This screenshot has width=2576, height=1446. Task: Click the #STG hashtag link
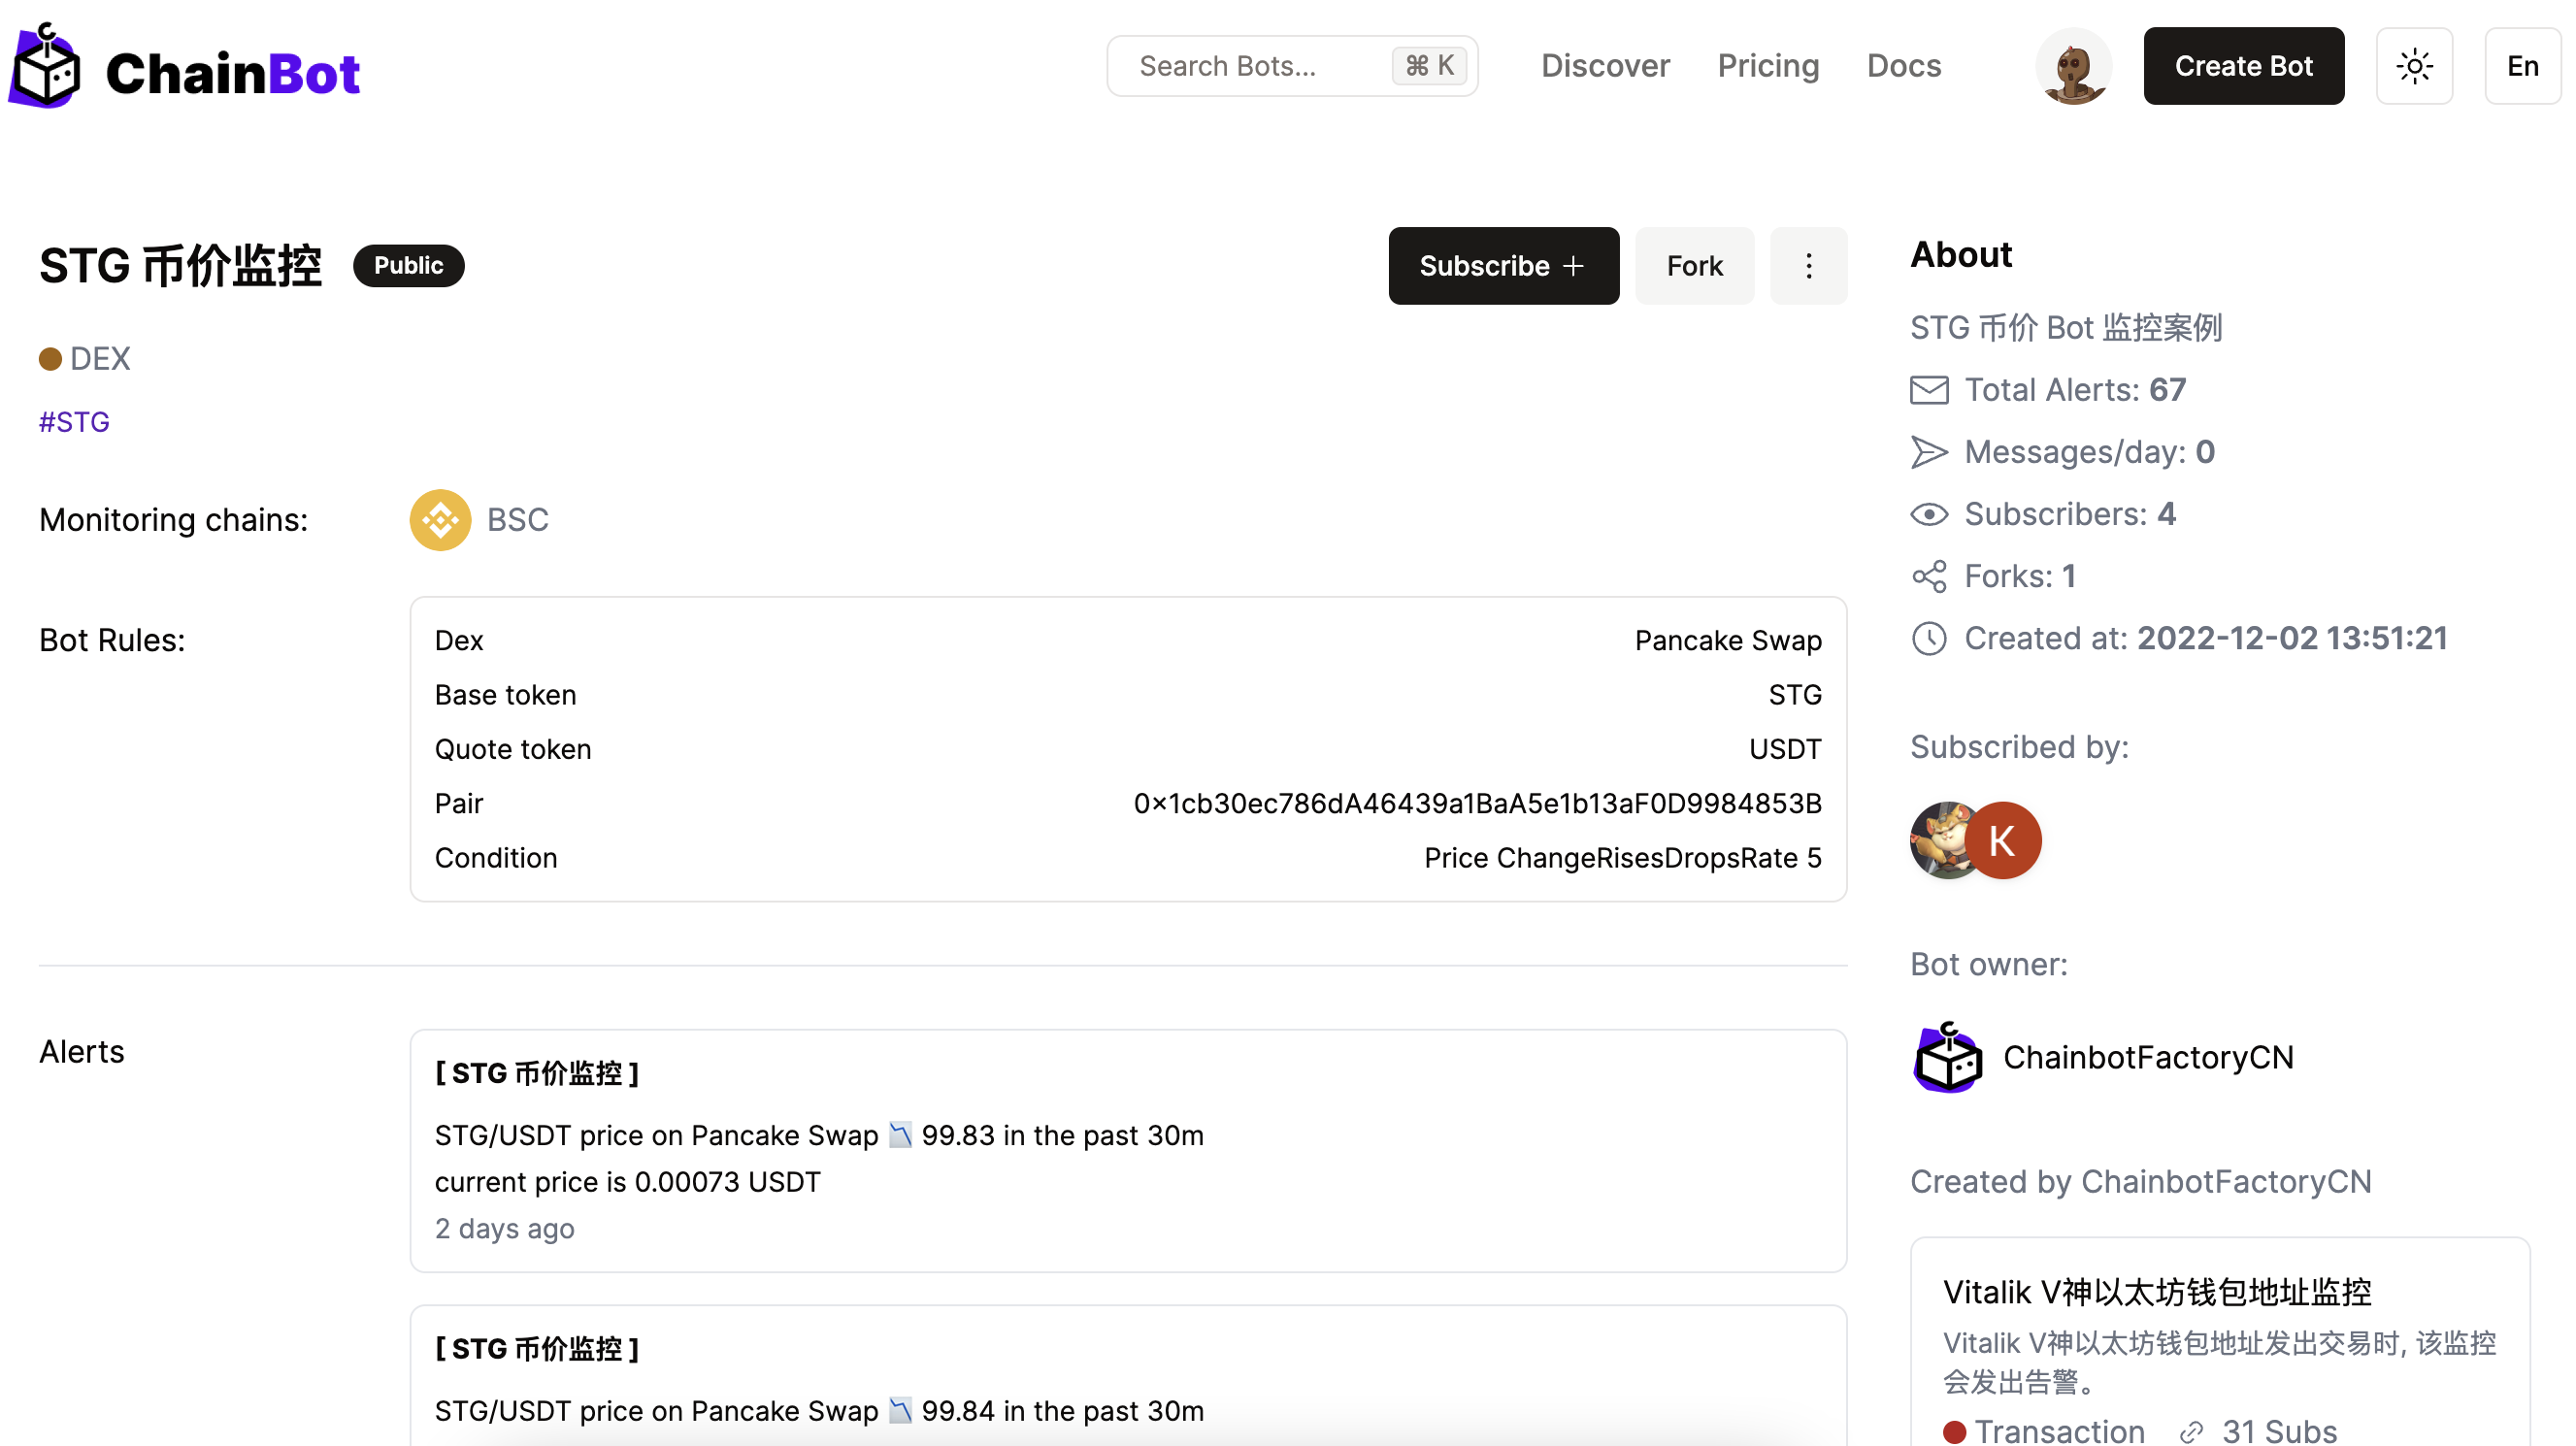pyautogui.click(x=74, y=422)
